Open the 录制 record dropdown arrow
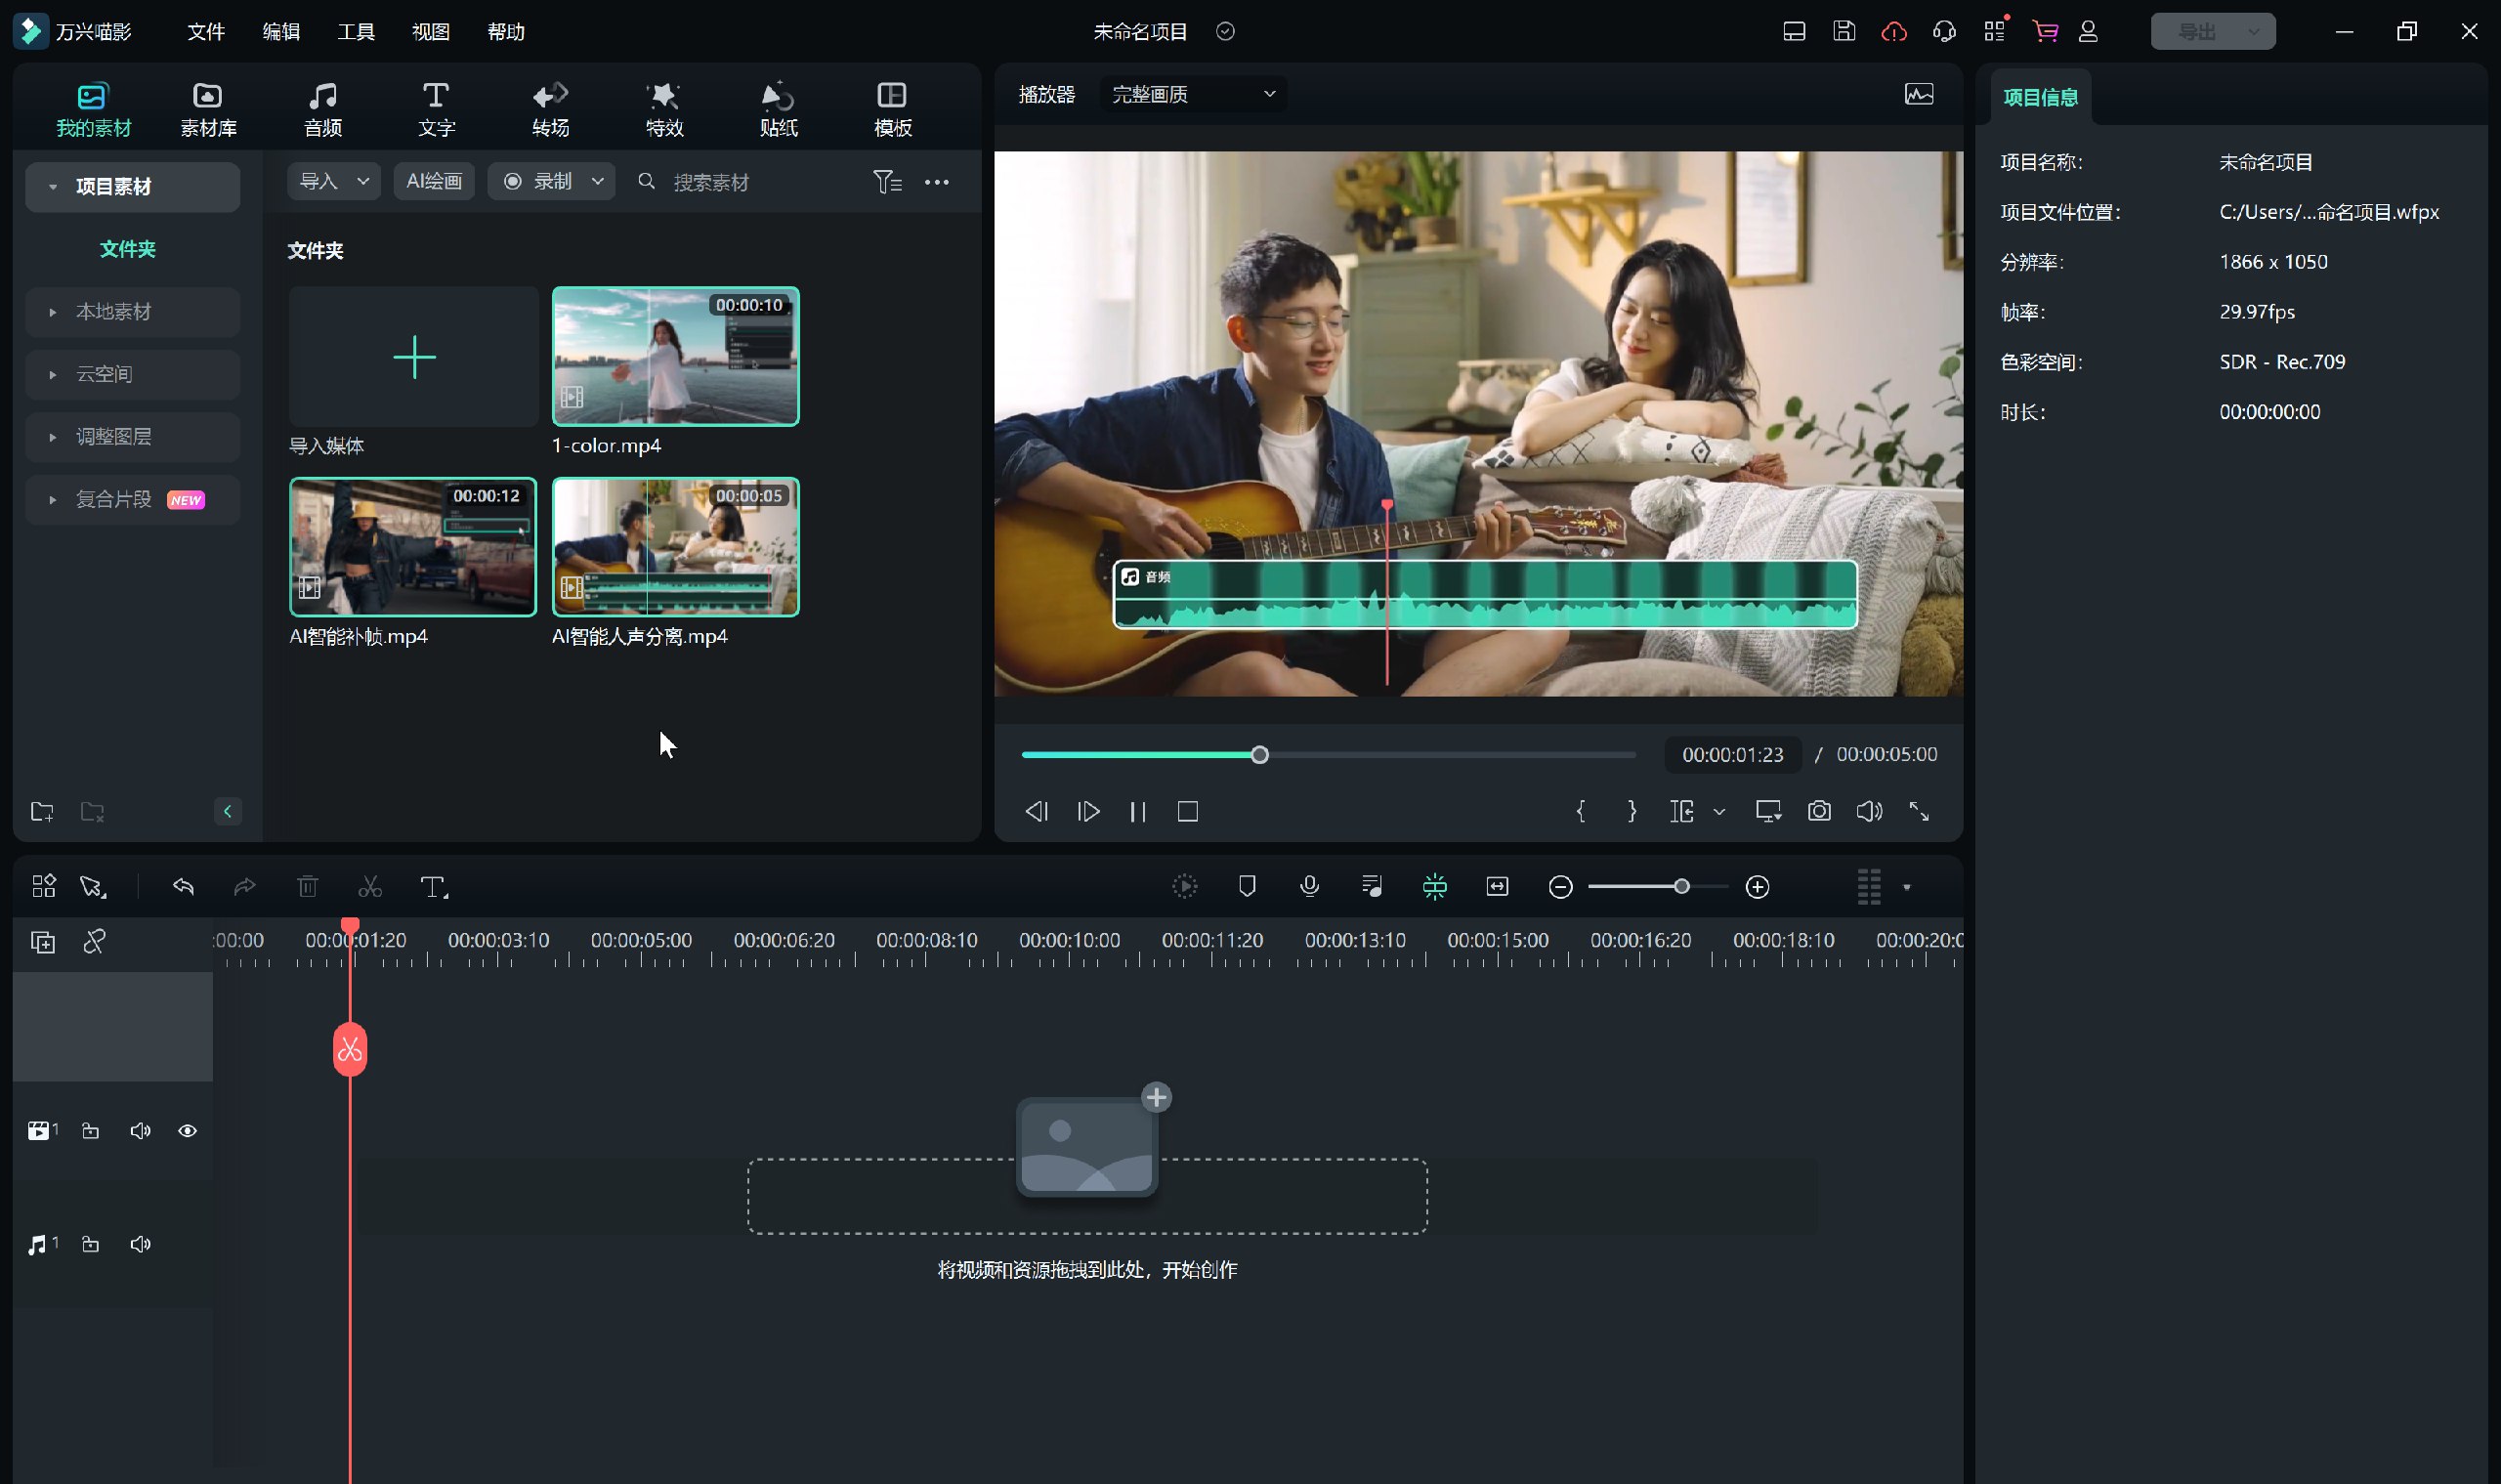2501x1484 pixels. click(597, 181)
